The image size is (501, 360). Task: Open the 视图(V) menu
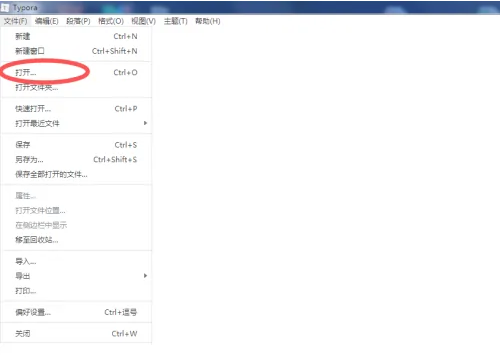(x=143, y=21)
